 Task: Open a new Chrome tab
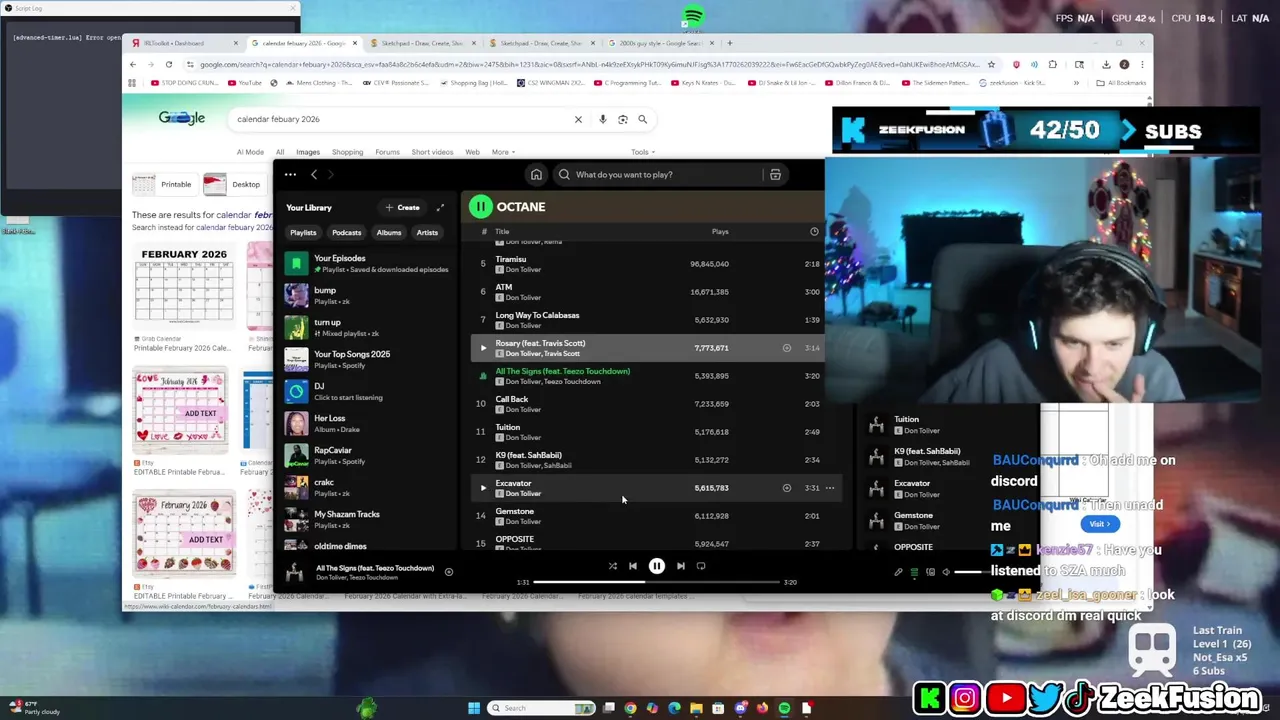(x=729, y=43)
